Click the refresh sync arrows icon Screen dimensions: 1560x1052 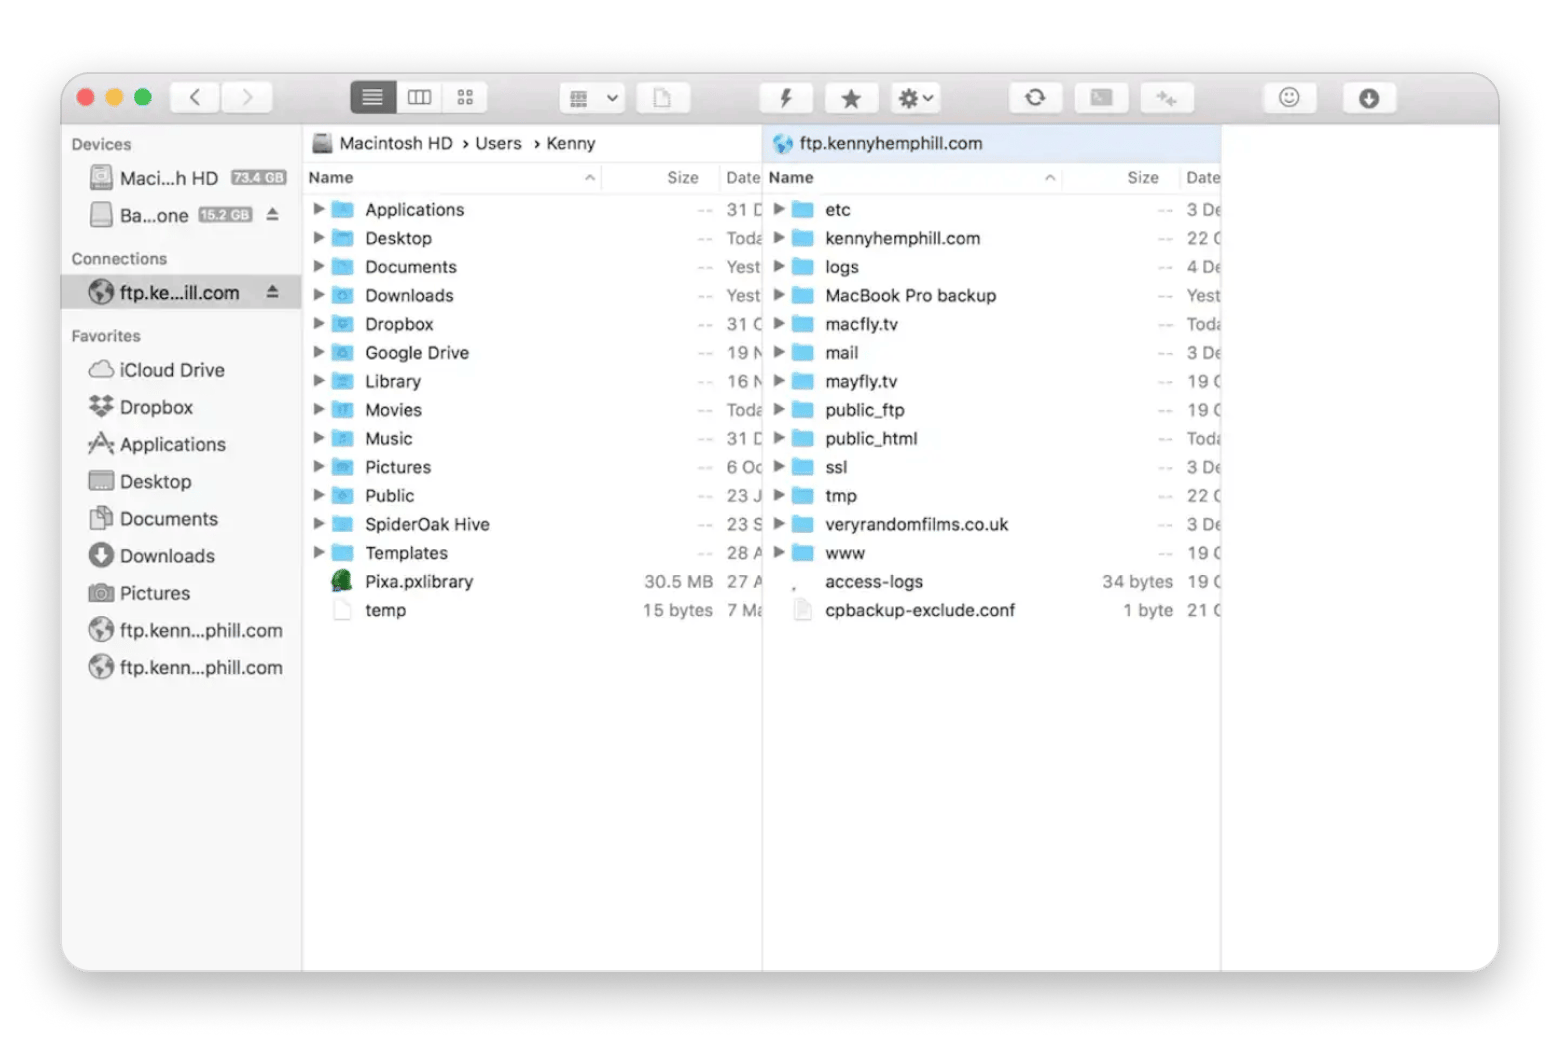pyautogui.click(x=1035, y=98)
